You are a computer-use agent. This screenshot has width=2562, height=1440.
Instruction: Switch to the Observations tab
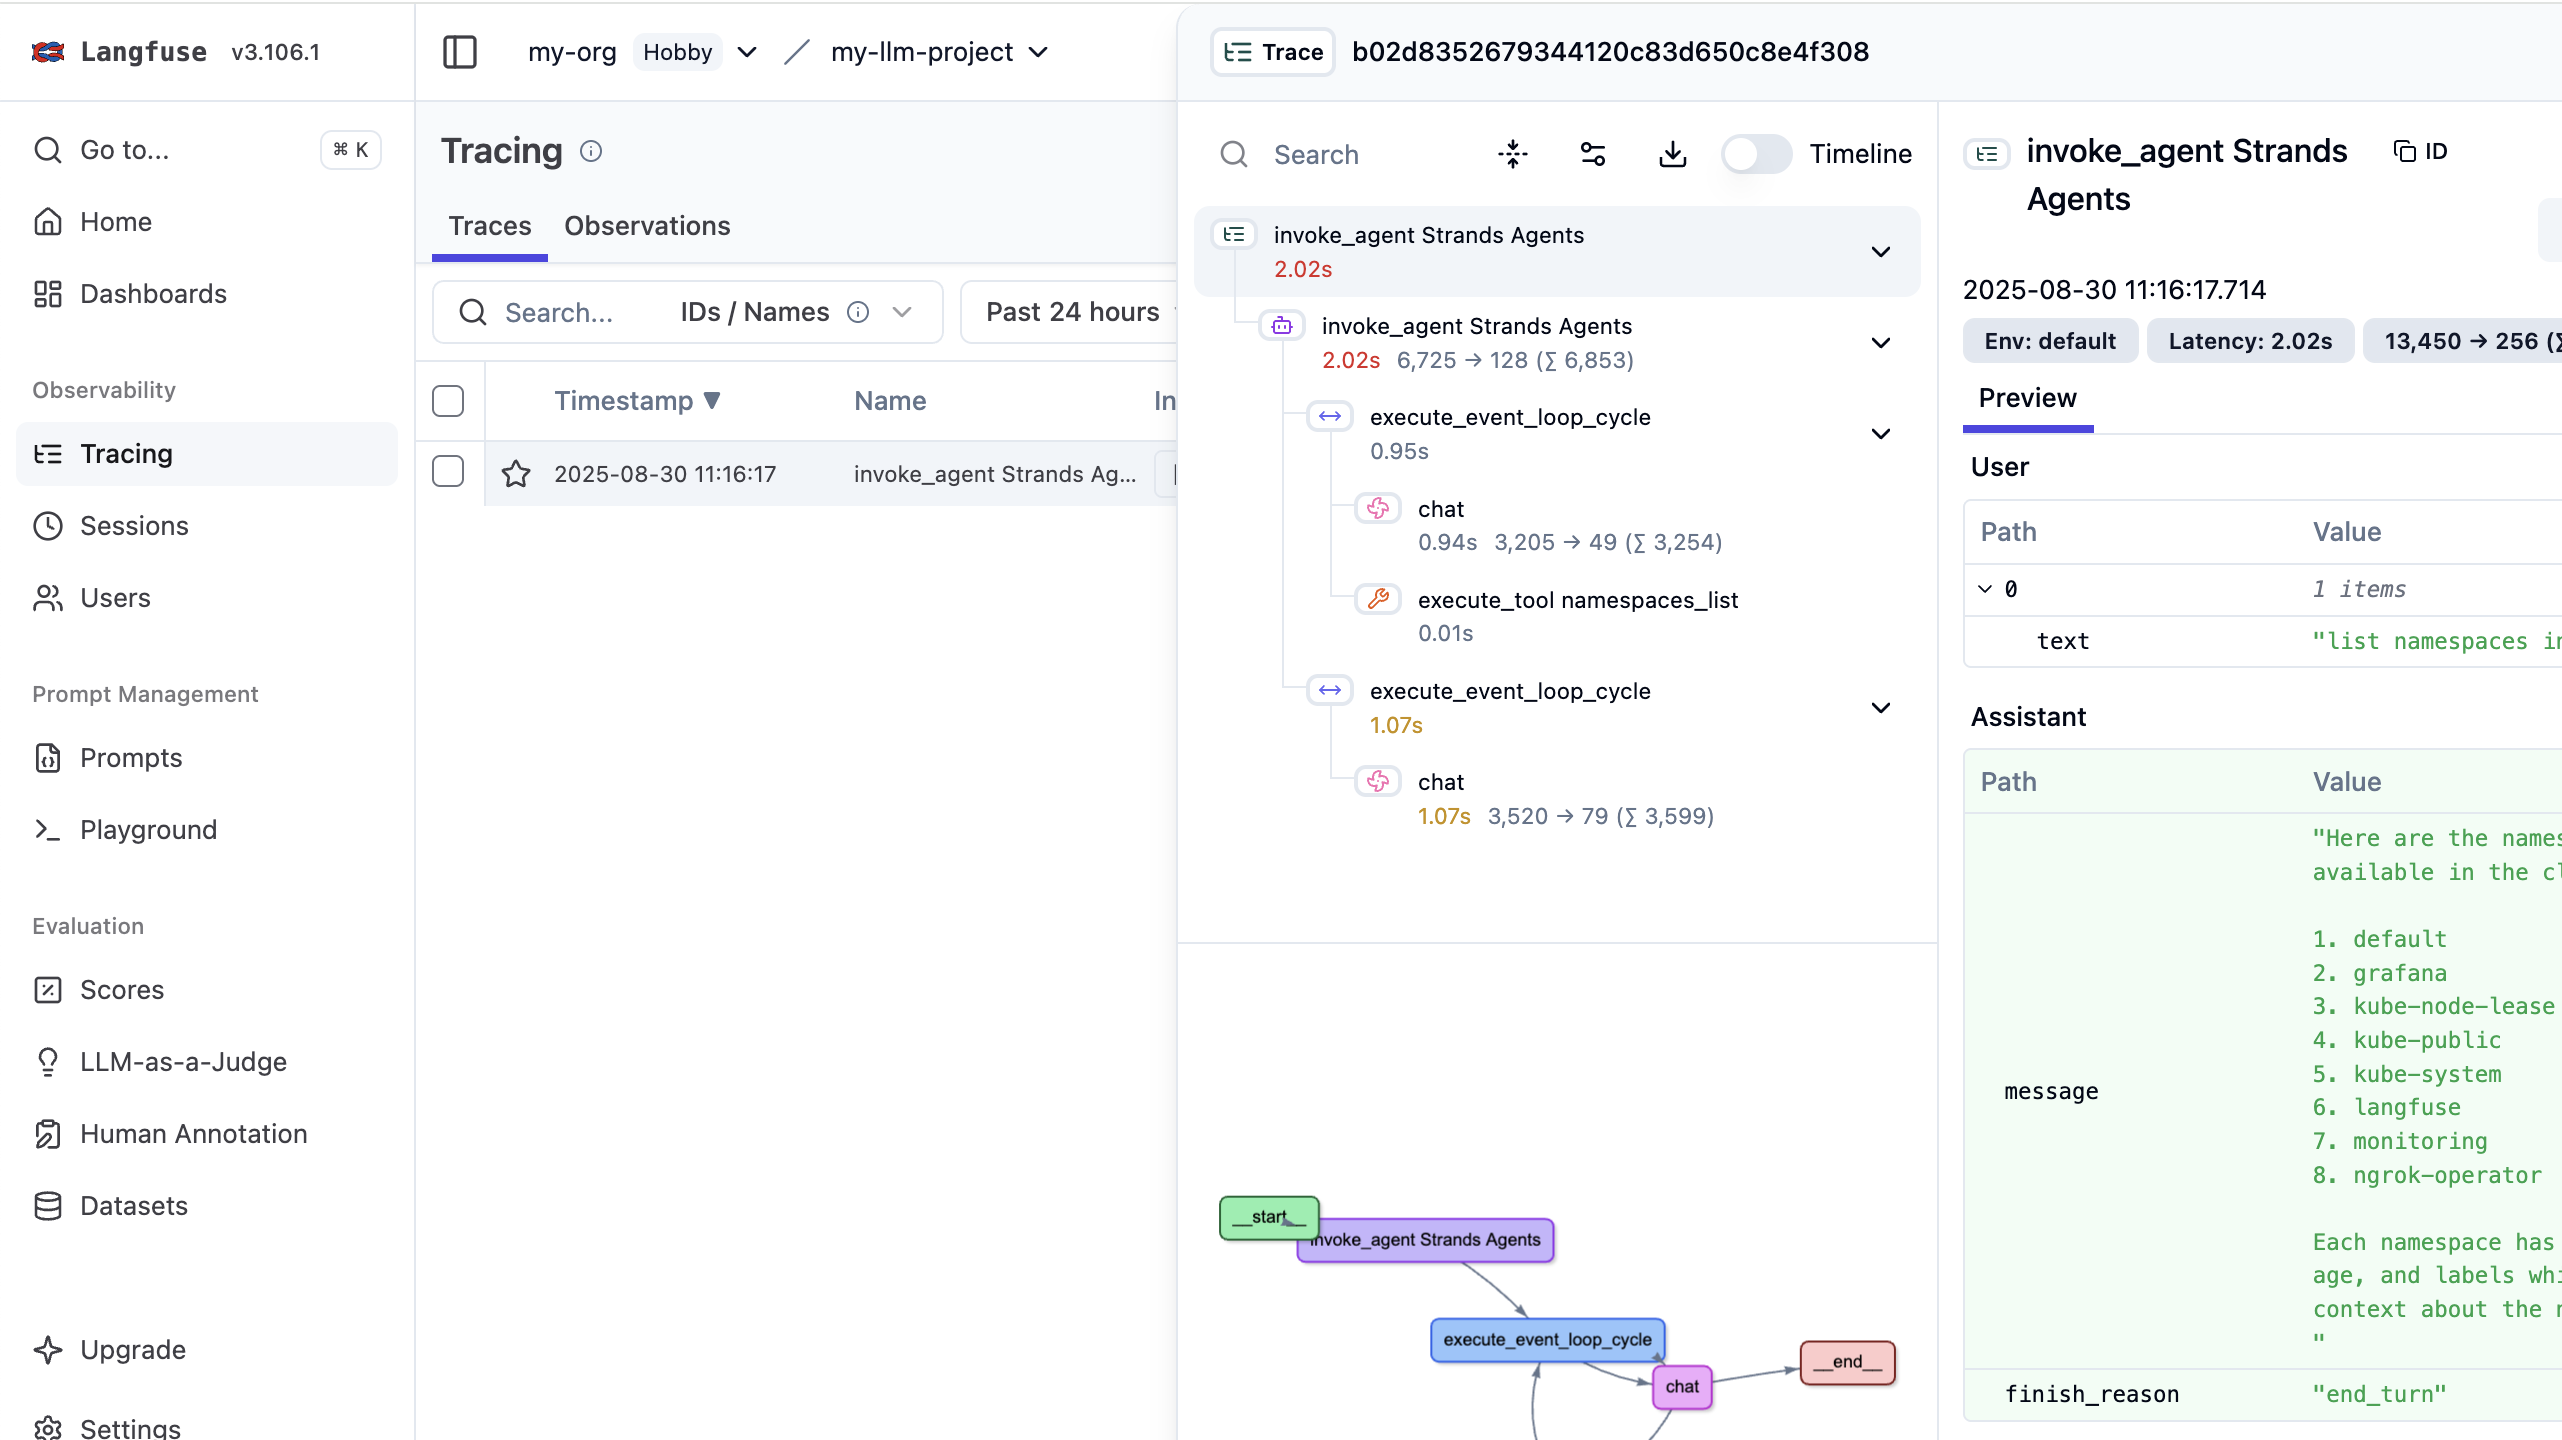pos(647,226)
